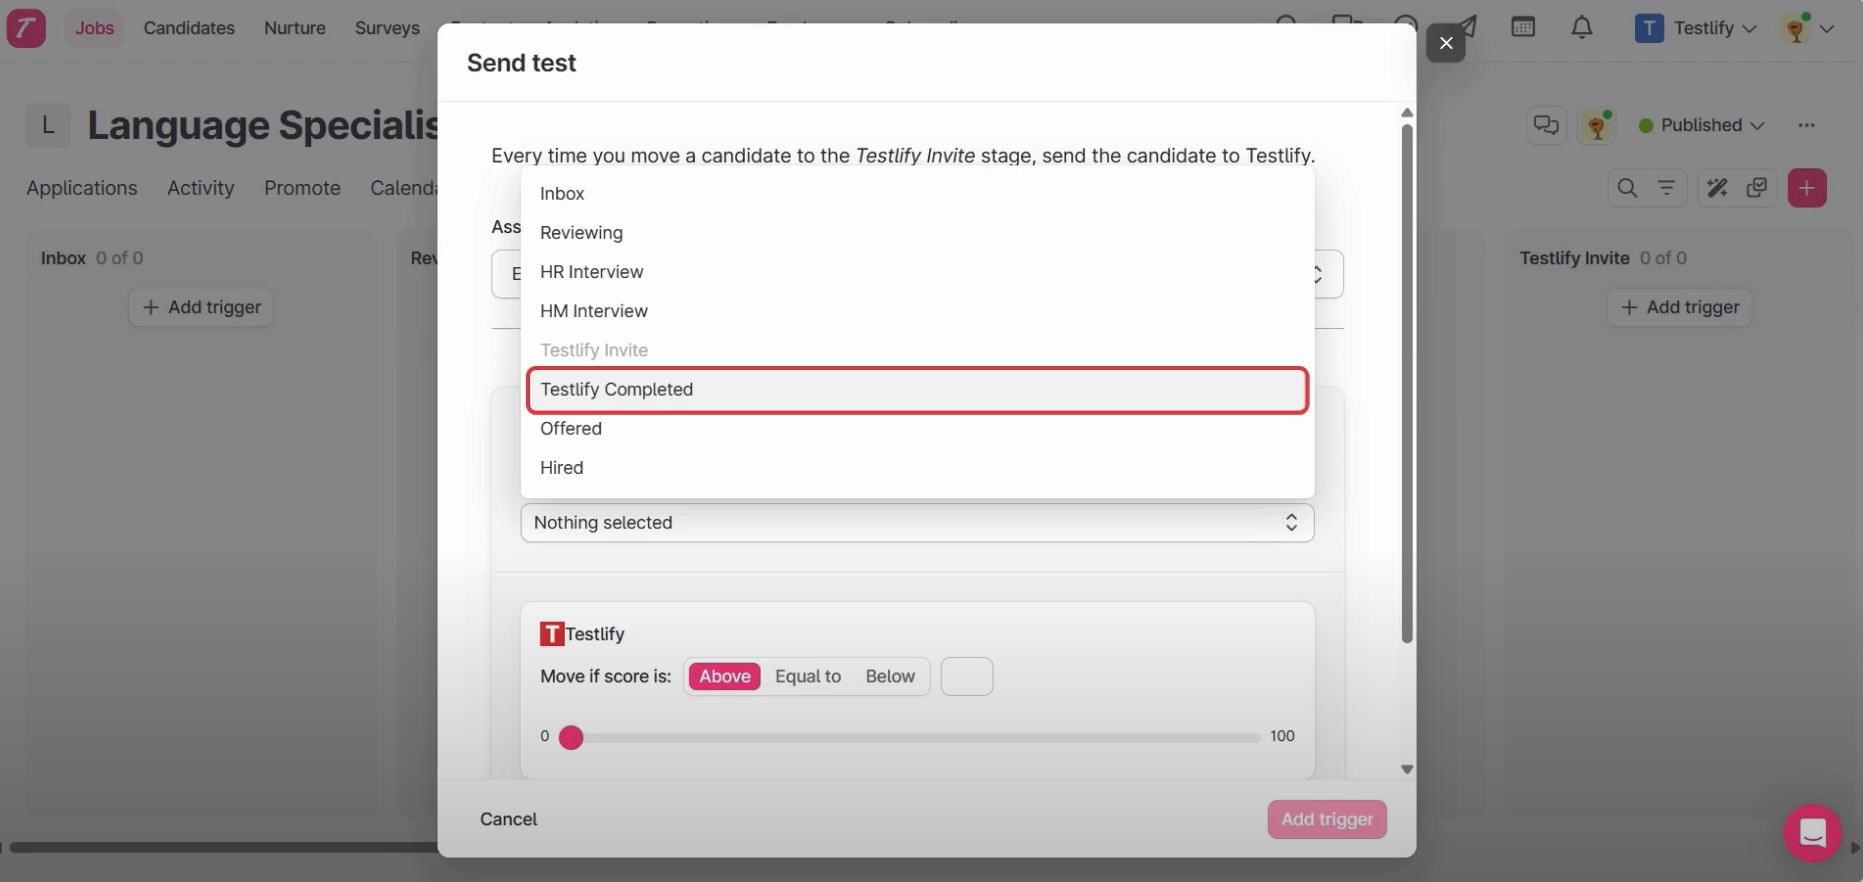Screen dimensions: 1863x882
Task: Click the disabled Testlify Invite option
Action: click(x=917, y=351)
